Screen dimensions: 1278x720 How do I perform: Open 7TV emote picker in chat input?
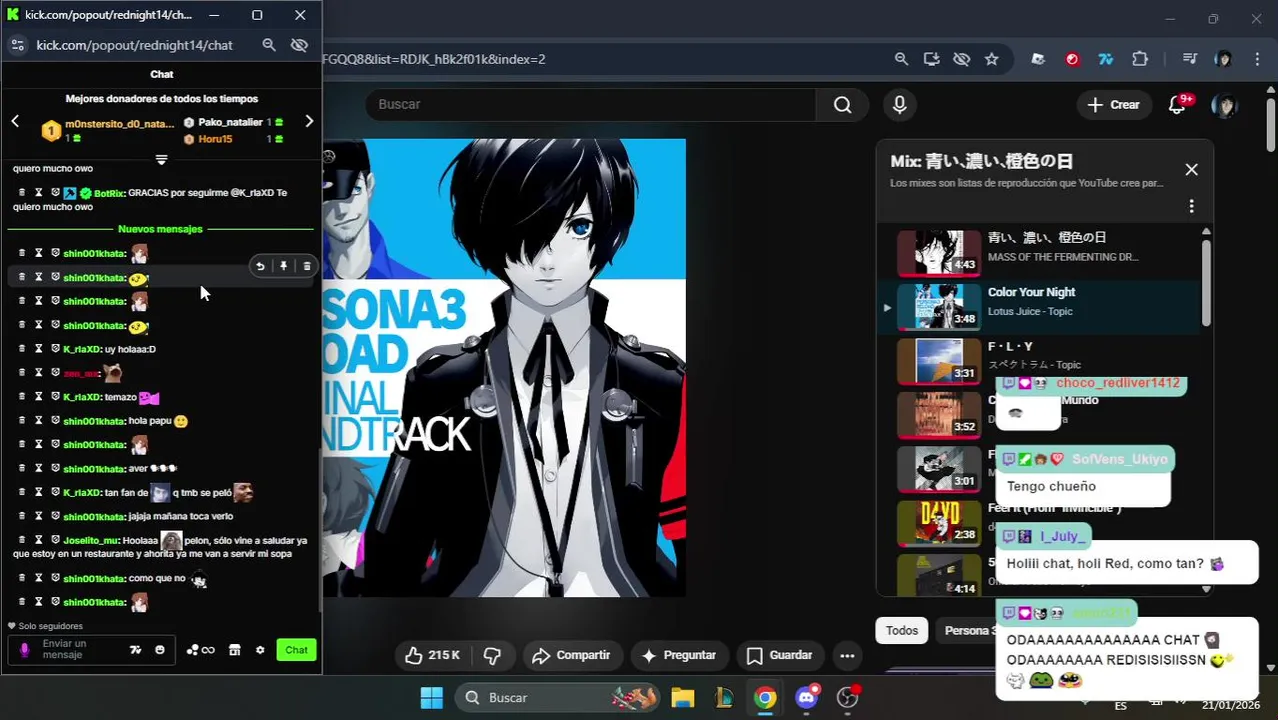pos(136,650)
